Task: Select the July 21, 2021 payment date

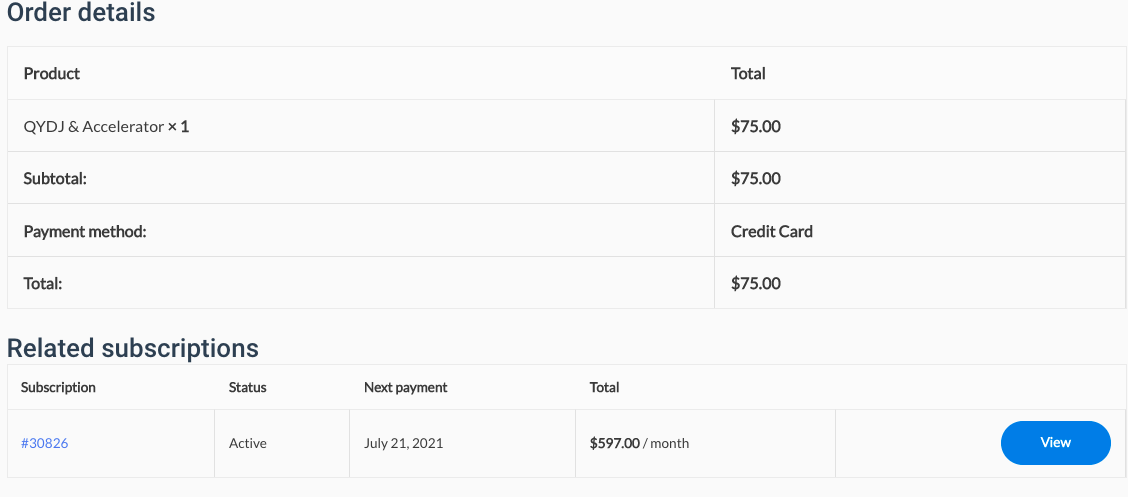Action: pos(403,443)
